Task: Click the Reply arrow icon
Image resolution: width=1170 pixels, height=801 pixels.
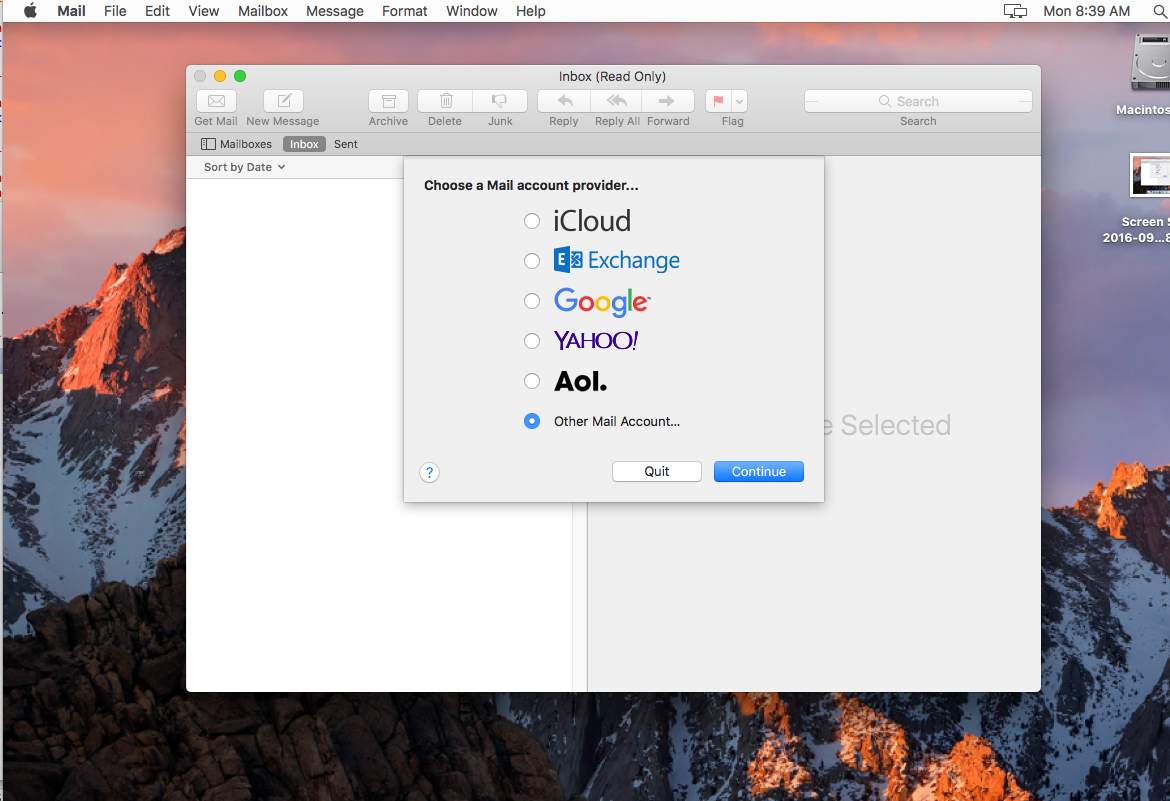Action: tap(565, 101)
